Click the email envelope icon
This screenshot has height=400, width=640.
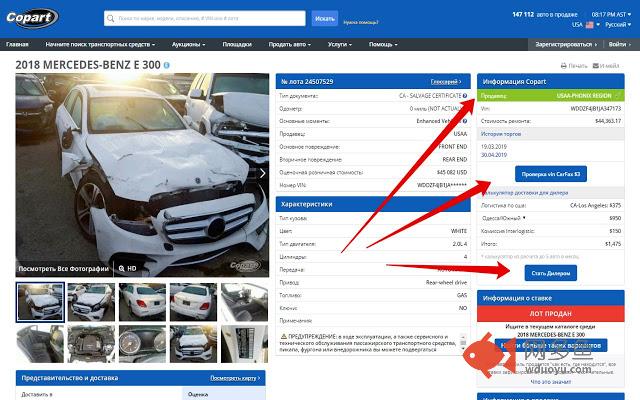coord(596,65)
